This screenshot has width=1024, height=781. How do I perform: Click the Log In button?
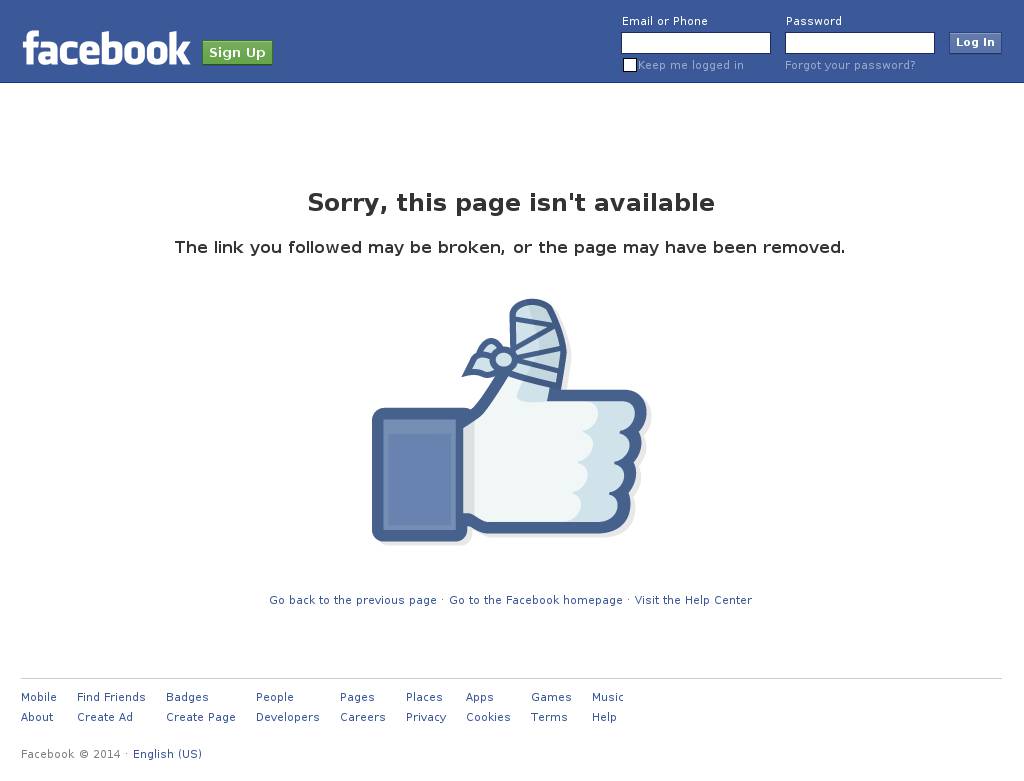pos(975,42)
